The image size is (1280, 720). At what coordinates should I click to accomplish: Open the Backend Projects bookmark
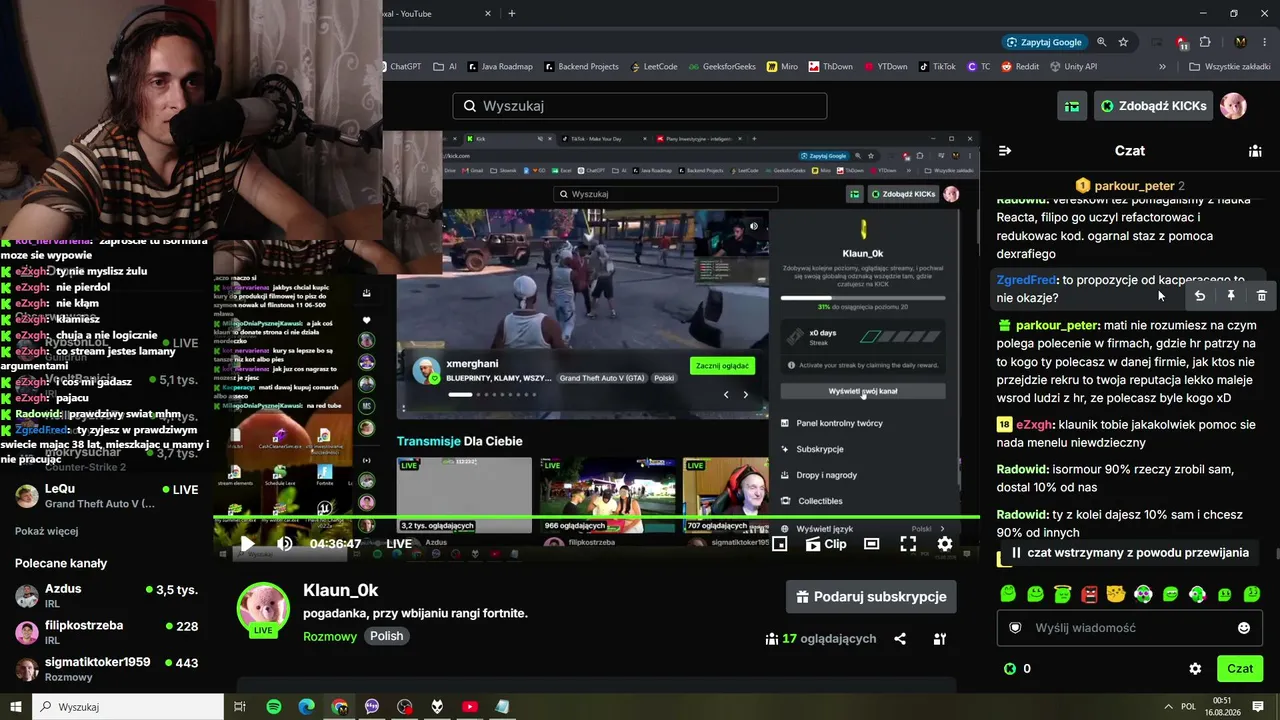click(581, 67)
